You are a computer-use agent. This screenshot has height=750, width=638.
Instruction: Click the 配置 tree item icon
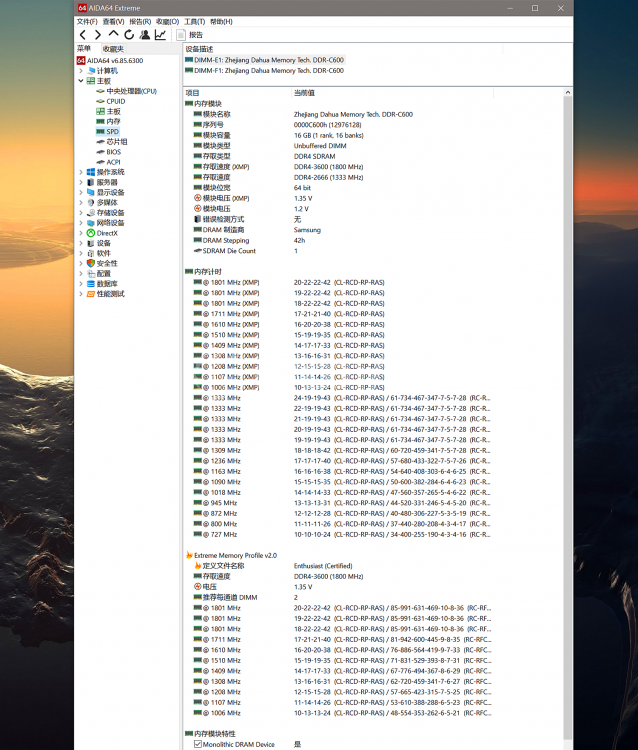tap(91, 274)
